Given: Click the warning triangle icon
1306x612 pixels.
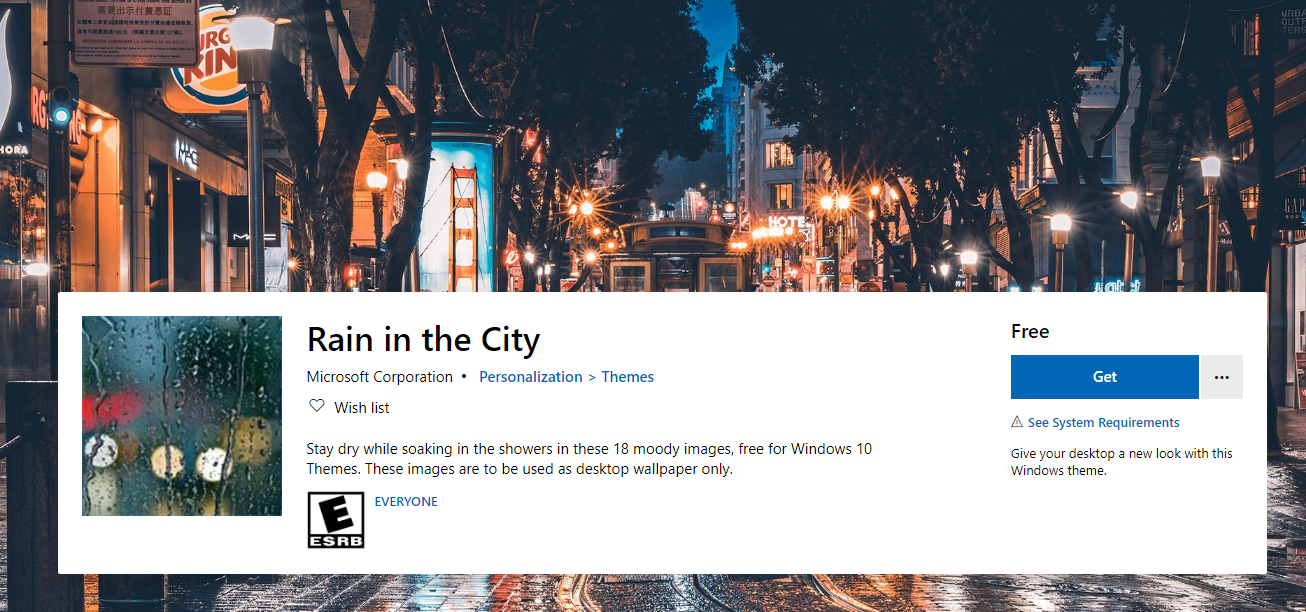Looking at the screenshot, I should [1017, 422].
